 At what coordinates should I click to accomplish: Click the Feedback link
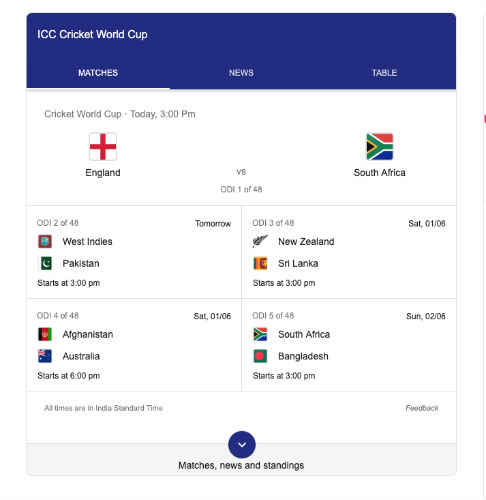(422, 408)
